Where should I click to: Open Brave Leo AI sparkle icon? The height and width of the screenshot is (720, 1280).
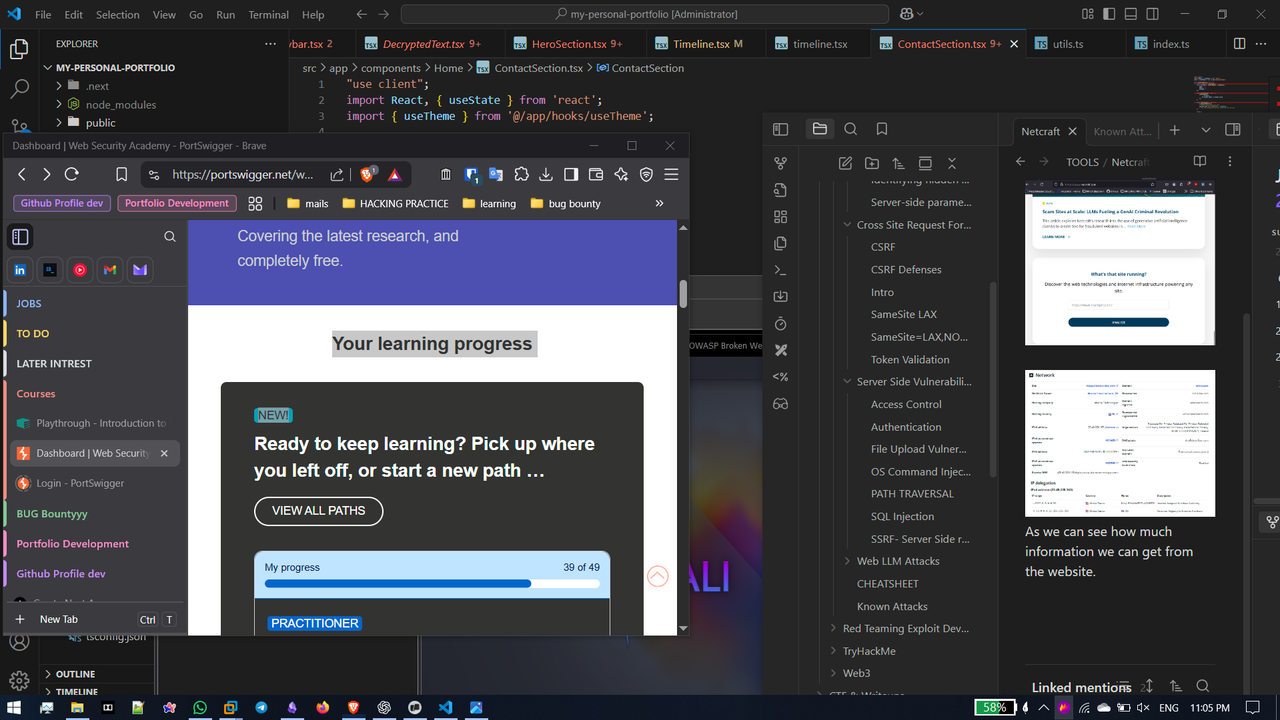(621, 174)
